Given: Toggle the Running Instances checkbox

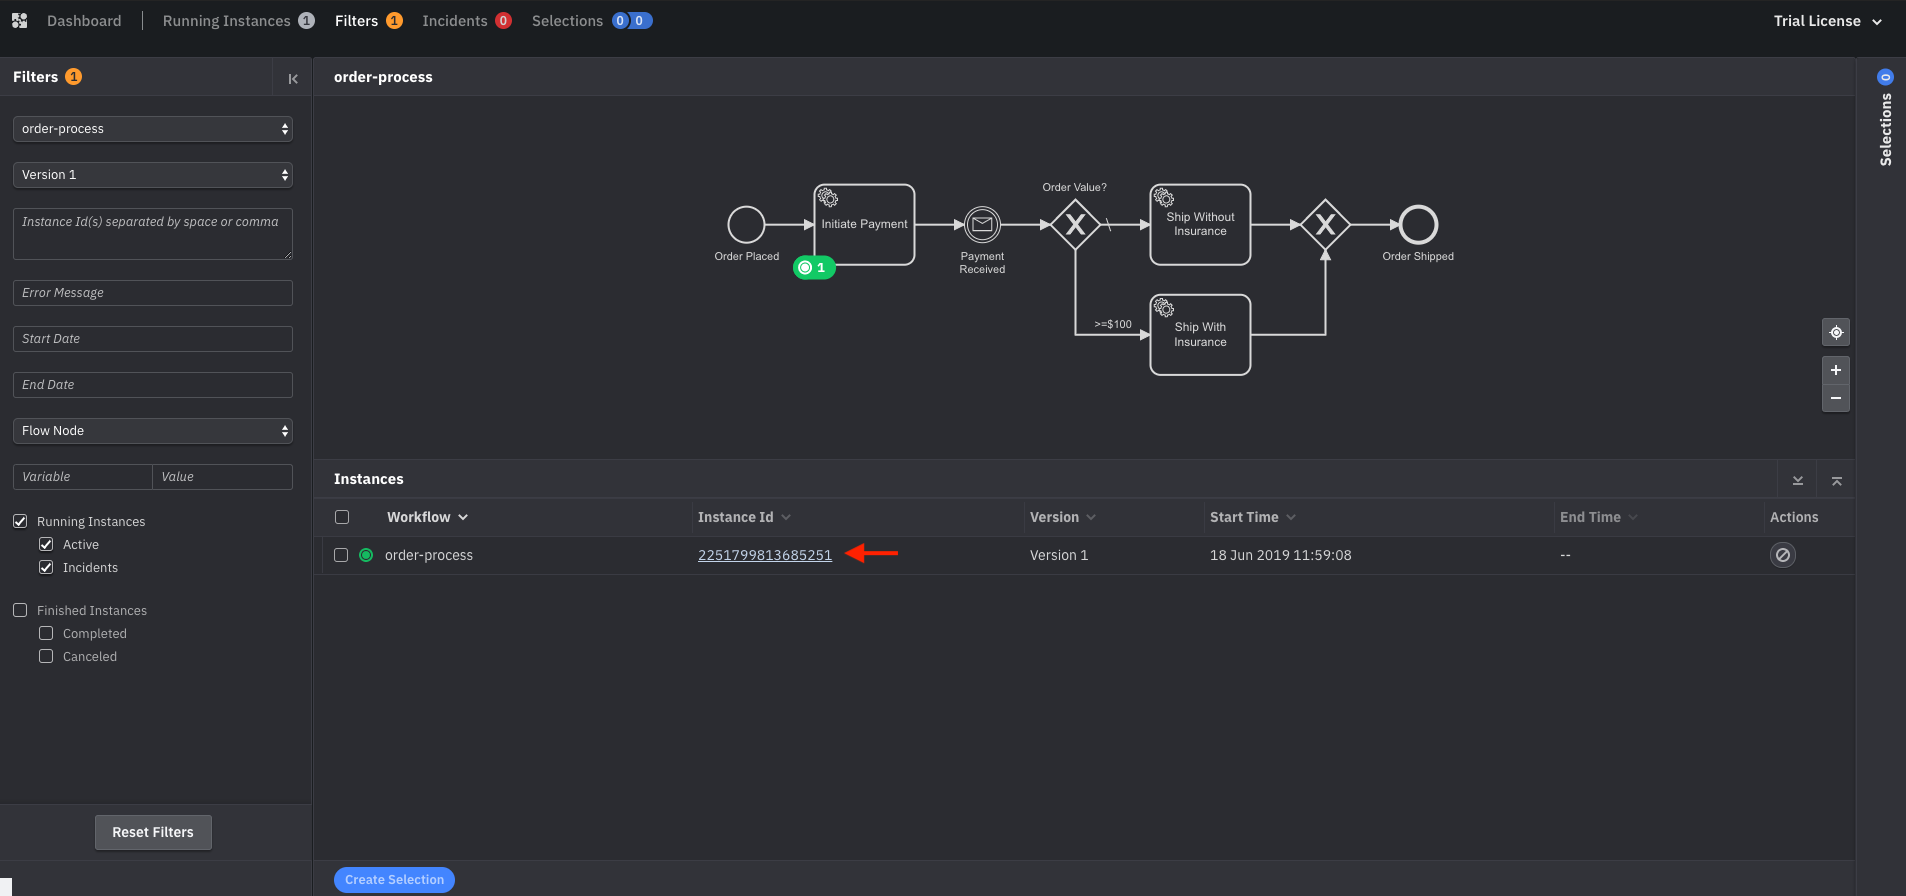Looking at the screenshot, I should pyautogui.click(x=20, y=521).
